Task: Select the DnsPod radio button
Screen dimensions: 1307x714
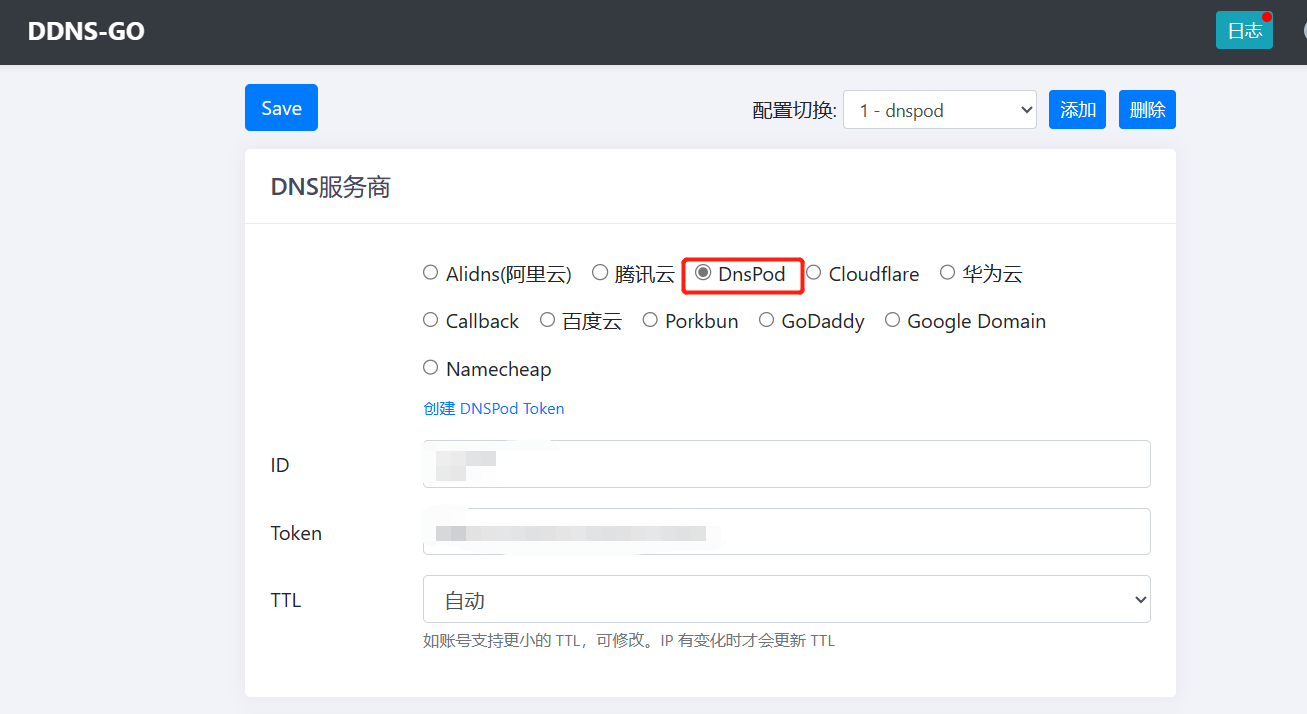Action: (x=703, y=272)
